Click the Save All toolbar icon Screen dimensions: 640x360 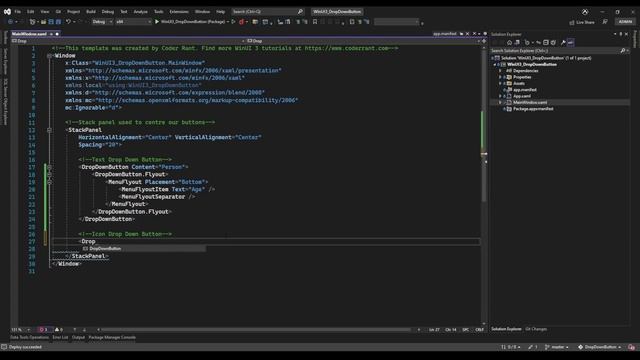(58, 22)
